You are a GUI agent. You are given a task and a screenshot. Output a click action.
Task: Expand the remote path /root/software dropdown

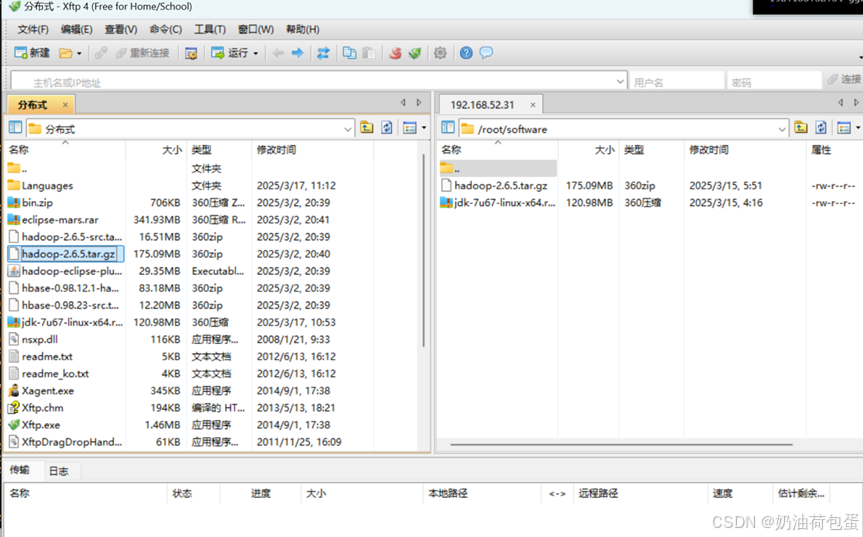click(x=782, y=129)
